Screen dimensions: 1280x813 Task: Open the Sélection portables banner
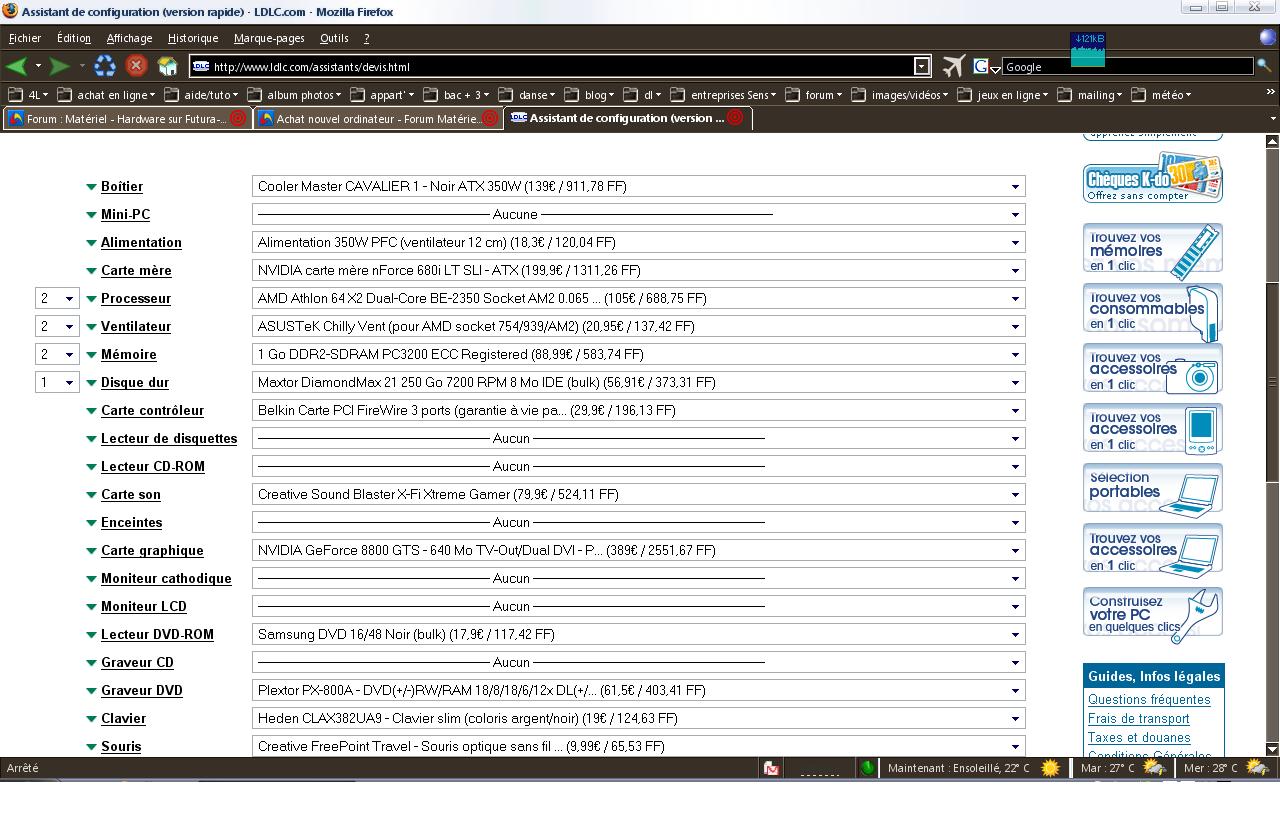(x=1153, y=489)
